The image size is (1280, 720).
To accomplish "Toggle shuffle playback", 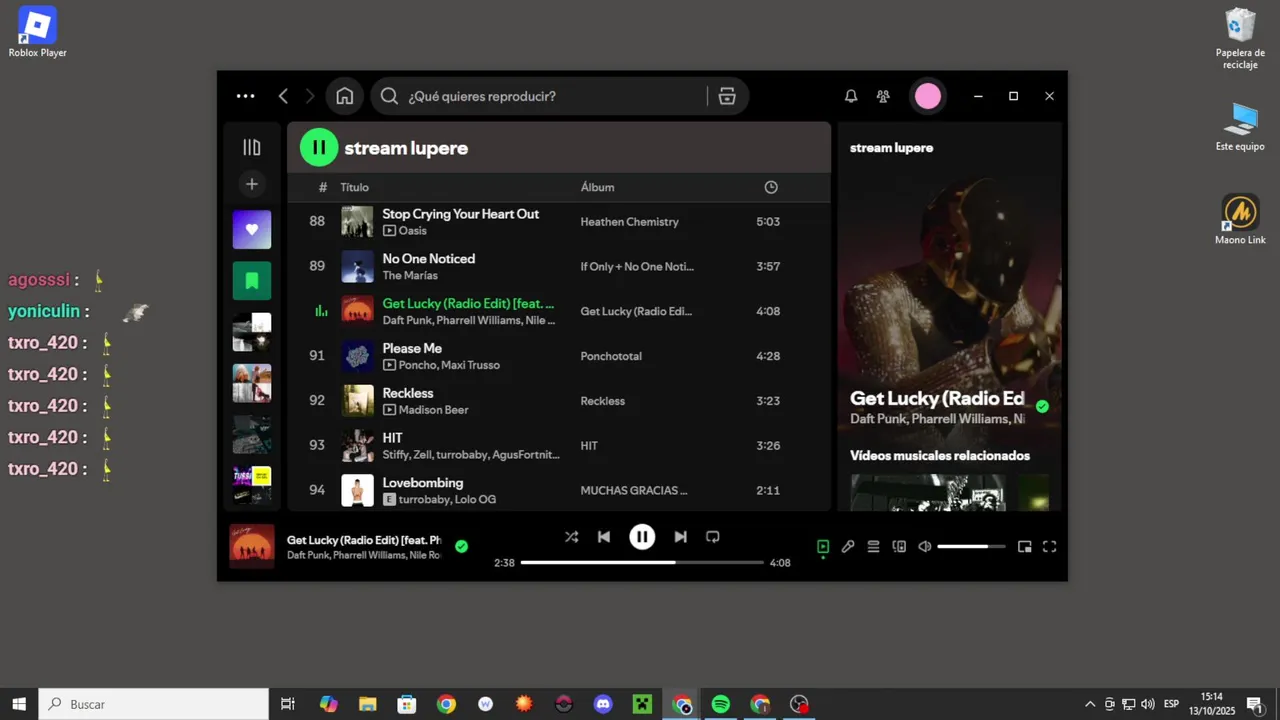I will 571,537.
